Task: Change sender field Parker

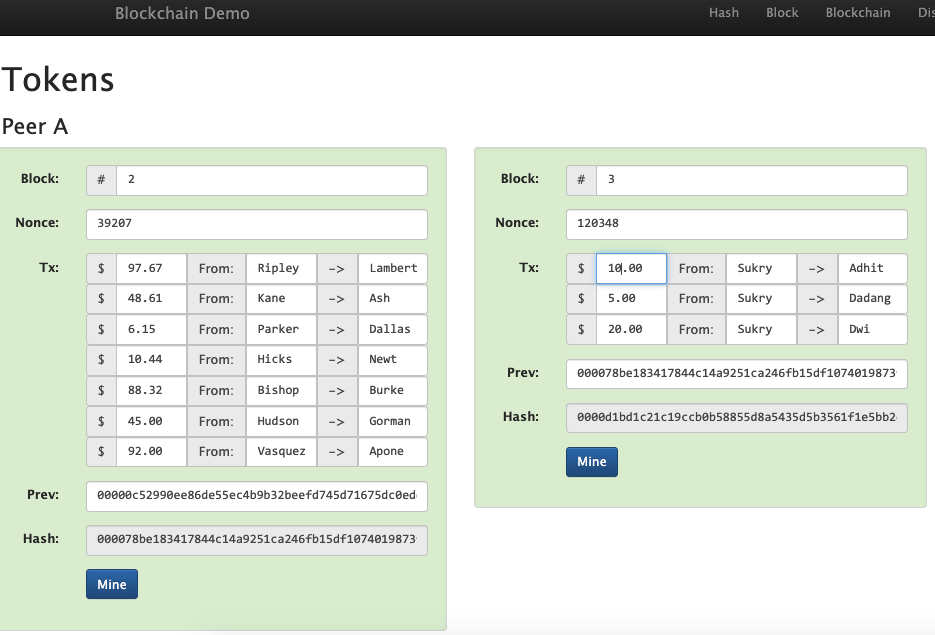Action: pos(281,329)
